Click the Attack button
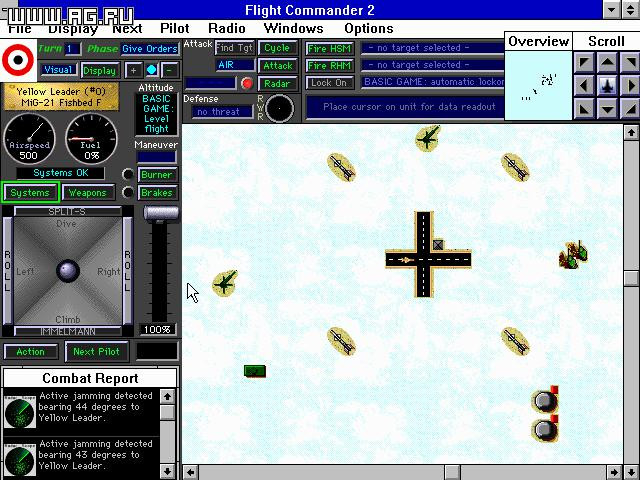The width and height of the screenshot is (640, 480). point(277,65)
